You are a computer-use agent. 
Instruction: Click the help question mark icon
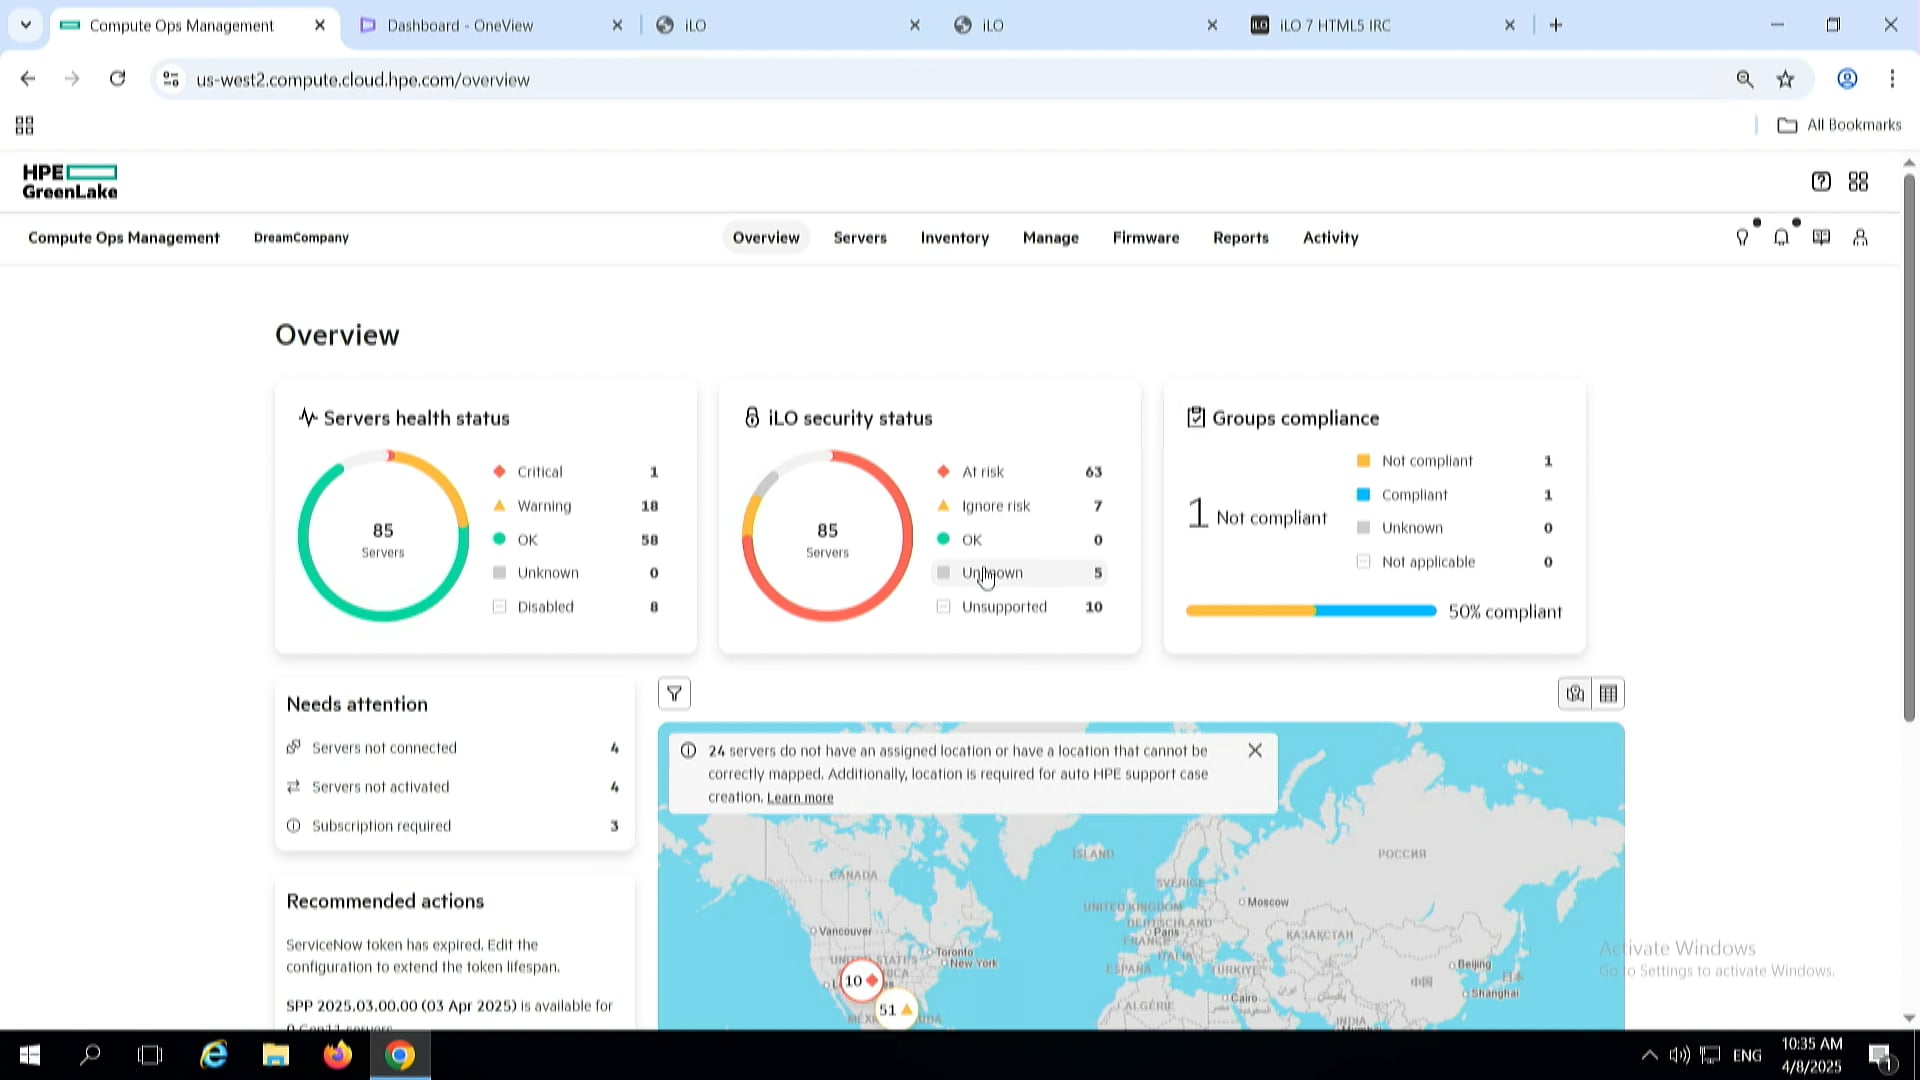pos(1821,181)
